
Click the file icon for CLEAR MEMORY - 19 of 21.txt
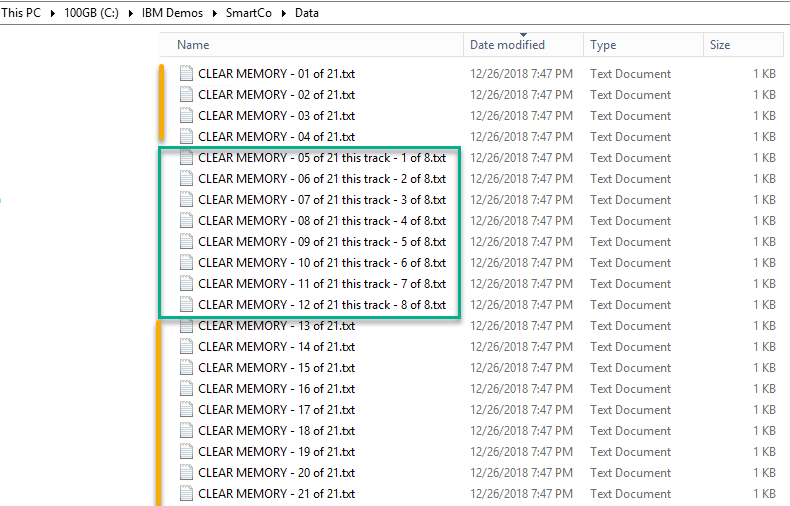(186, 452)
